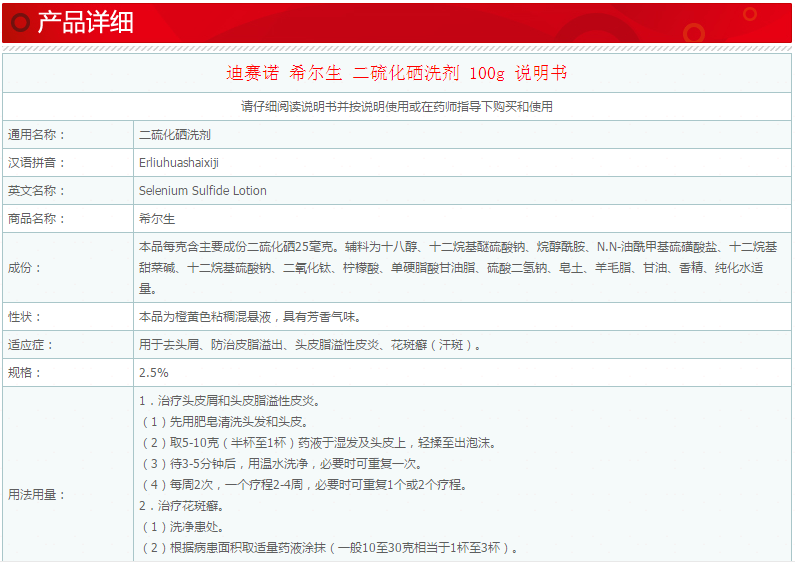Click the line （3）待3-5分钟后，用温水洗净

click(x=281, y=464)
